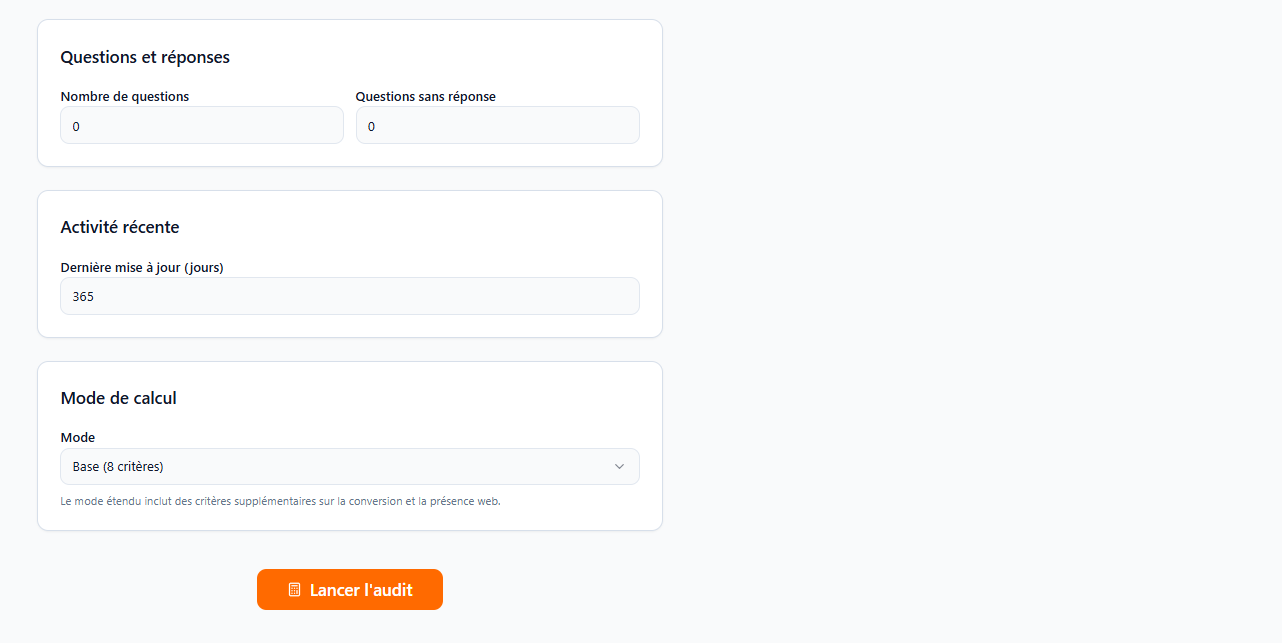1282x643 pixels.
Task: Select the Dernière mise à jour field
Action: coord(350,297)
